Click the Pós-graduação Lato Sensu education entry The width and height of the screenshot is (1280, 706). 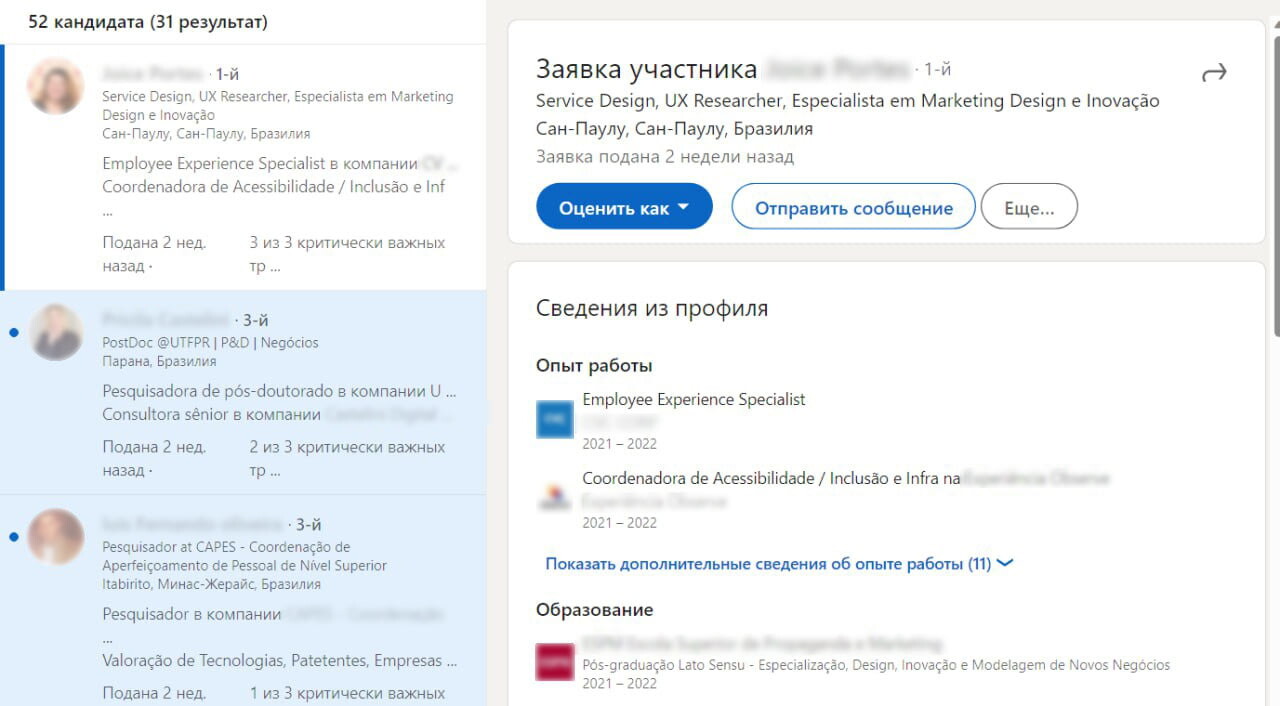876,665
